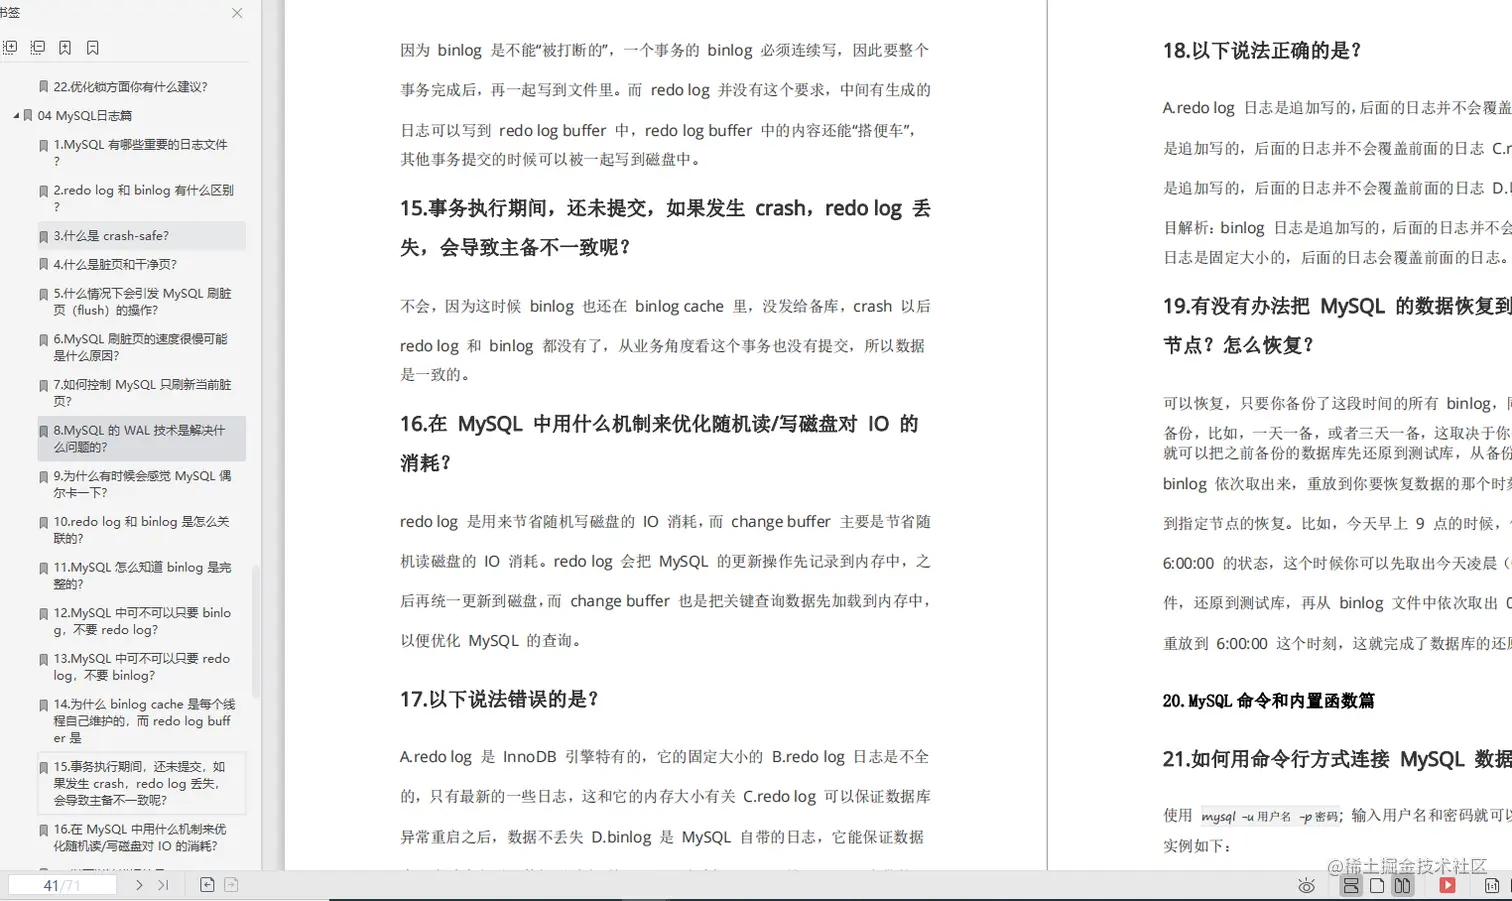Image resolution: width=1512 pixels, height=901 pixels.
Task: Go back to the previous view
Action: tap(207, 885)
